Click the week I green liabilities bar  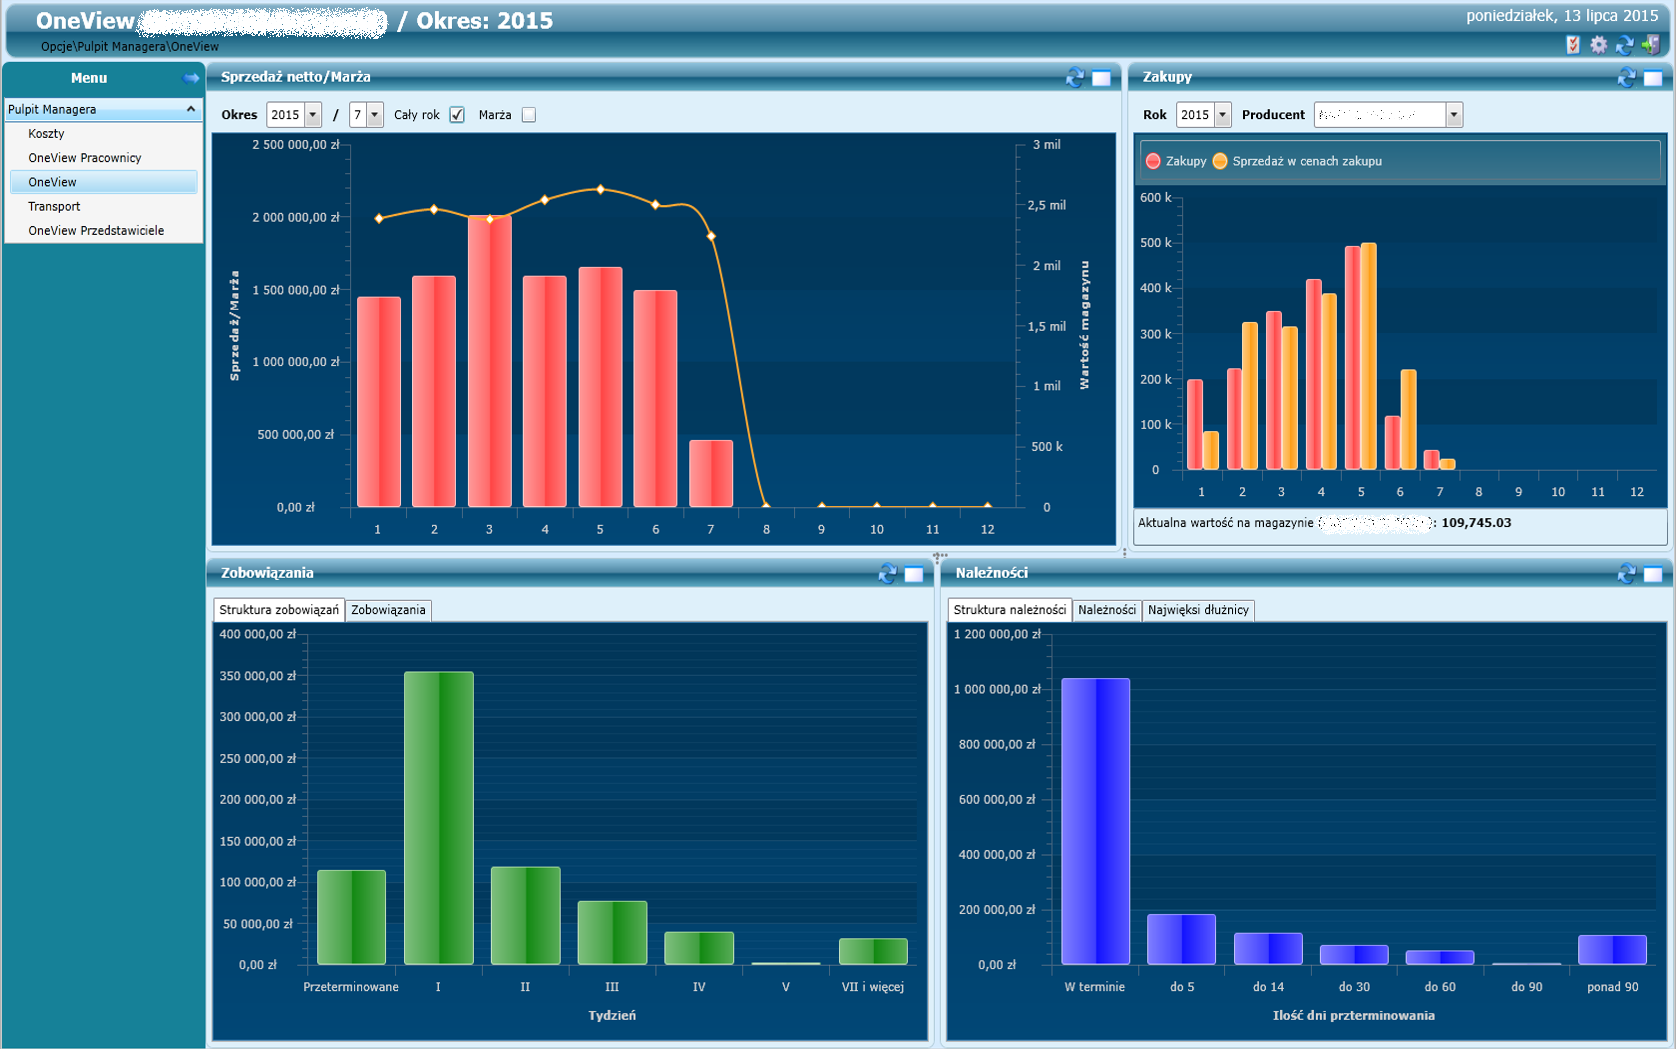439,818
